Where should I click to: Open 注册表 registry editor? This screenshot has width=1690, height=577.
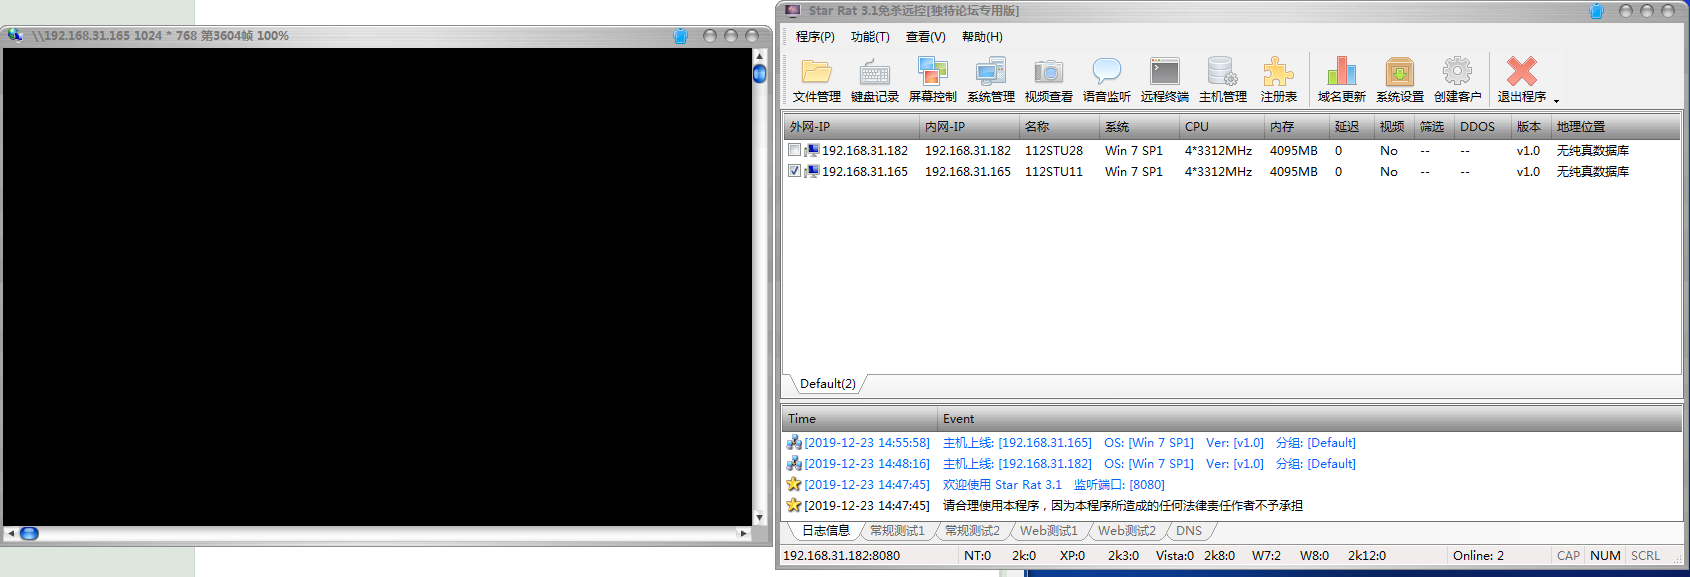[1278, 80]
